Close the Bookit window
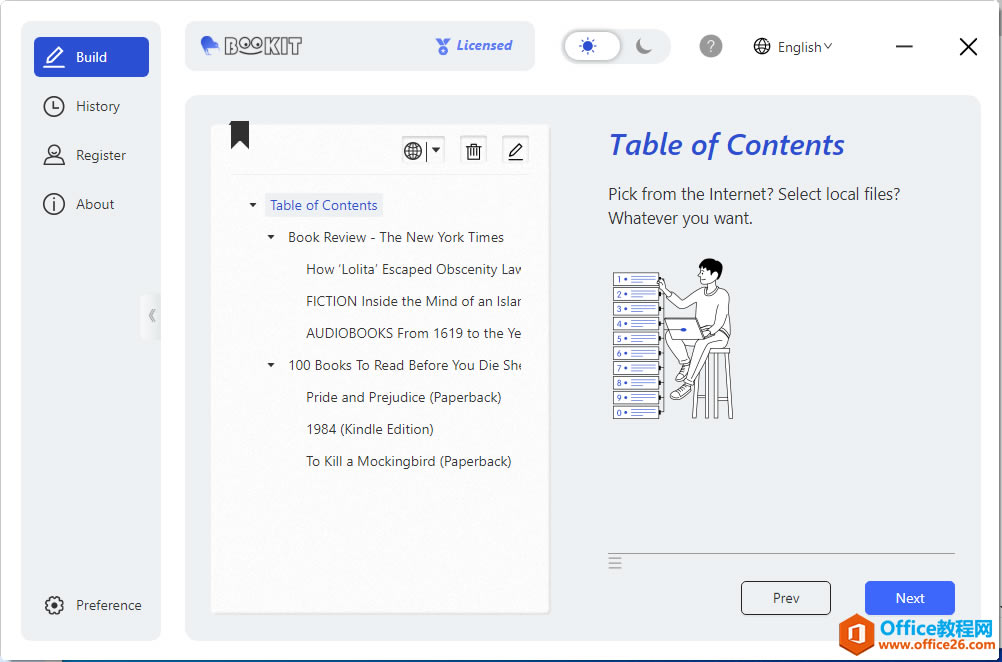This screenshot has width=1002, height=662. (968, 47)
